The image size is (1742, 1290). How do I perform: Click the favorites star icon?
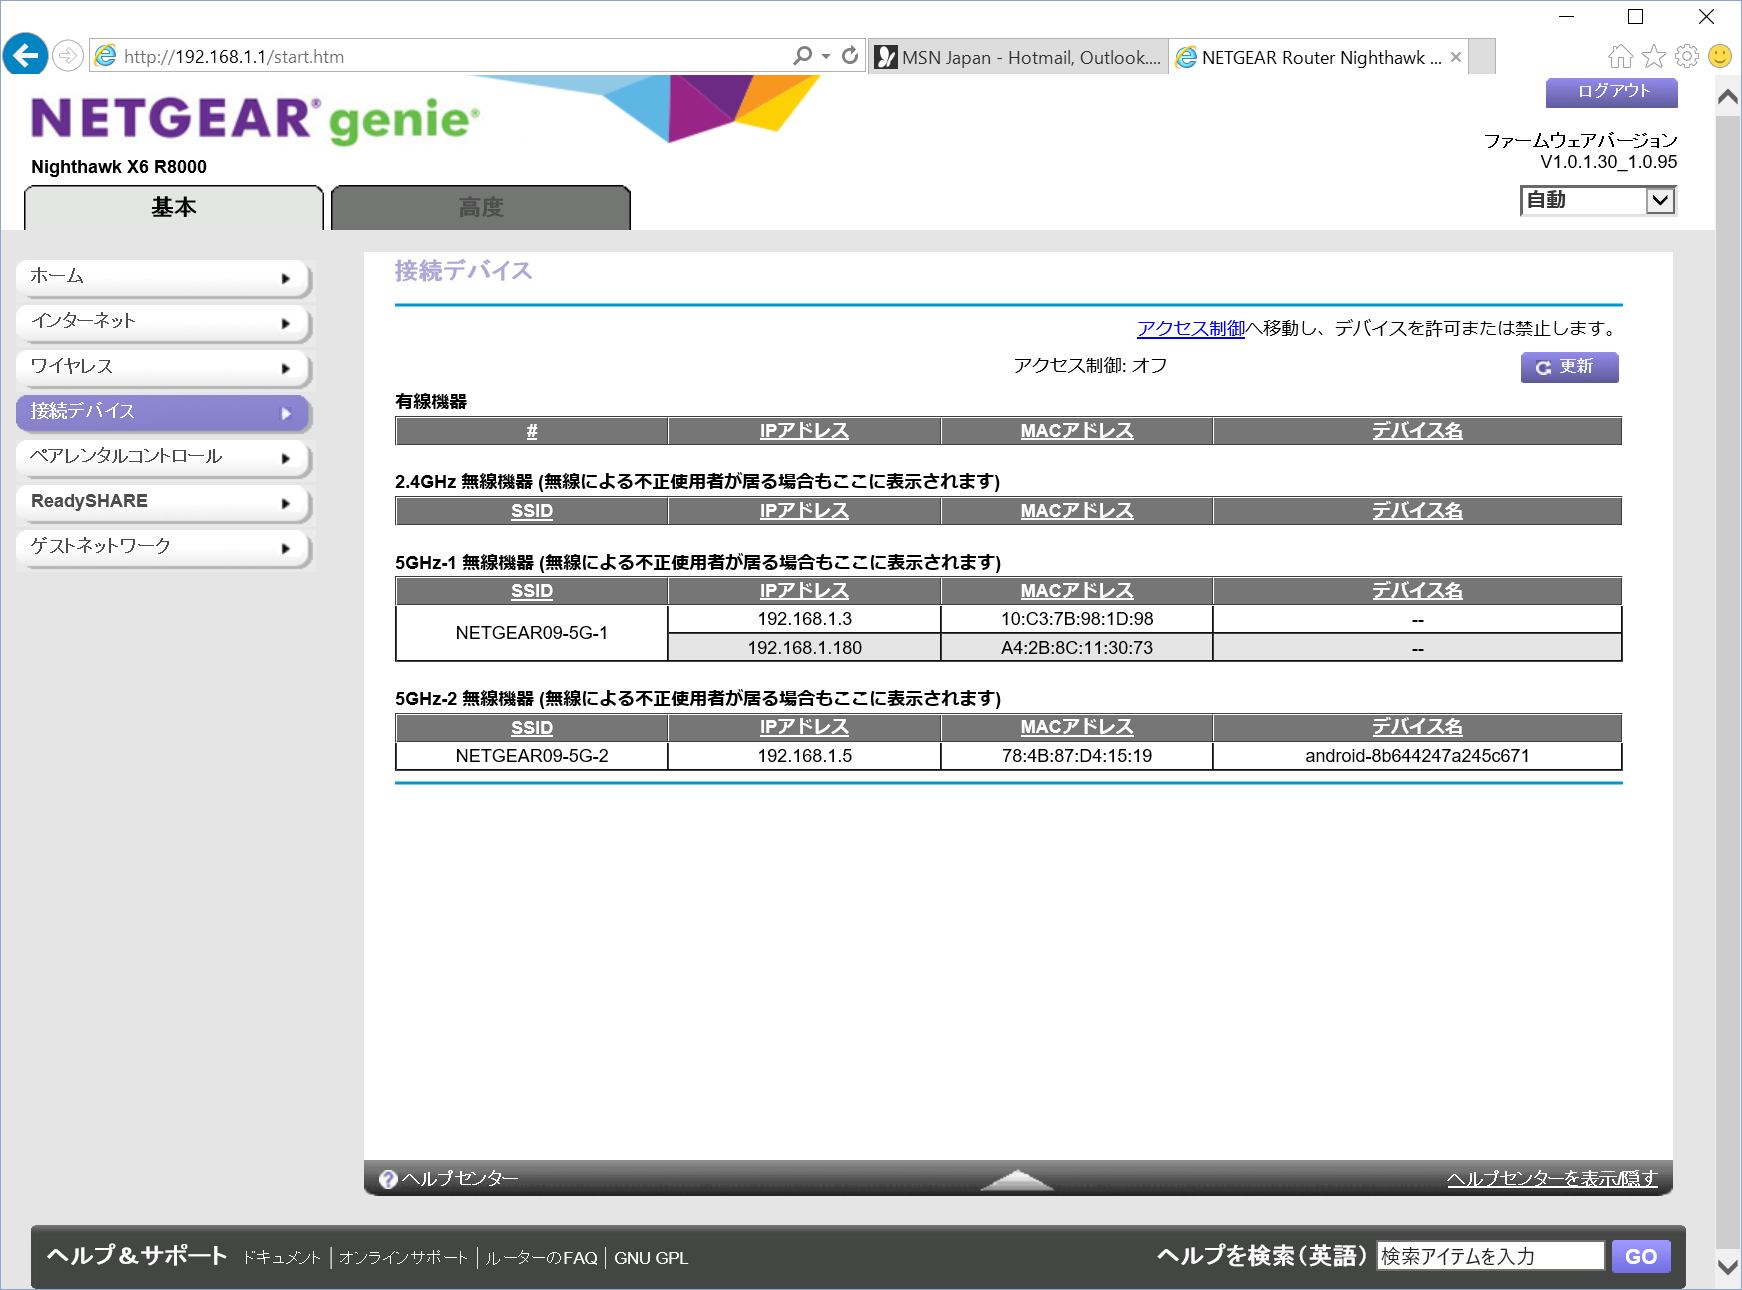tap(1654, 56)
